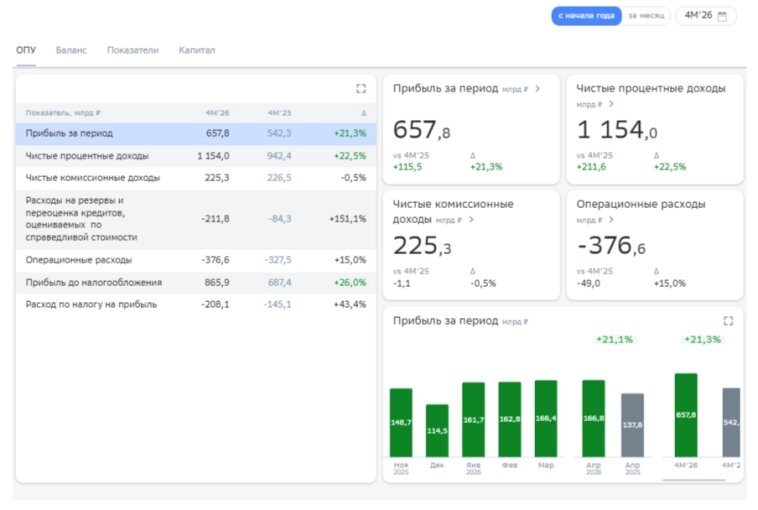Click the 1 154,0 value in table

click(213, 156)
